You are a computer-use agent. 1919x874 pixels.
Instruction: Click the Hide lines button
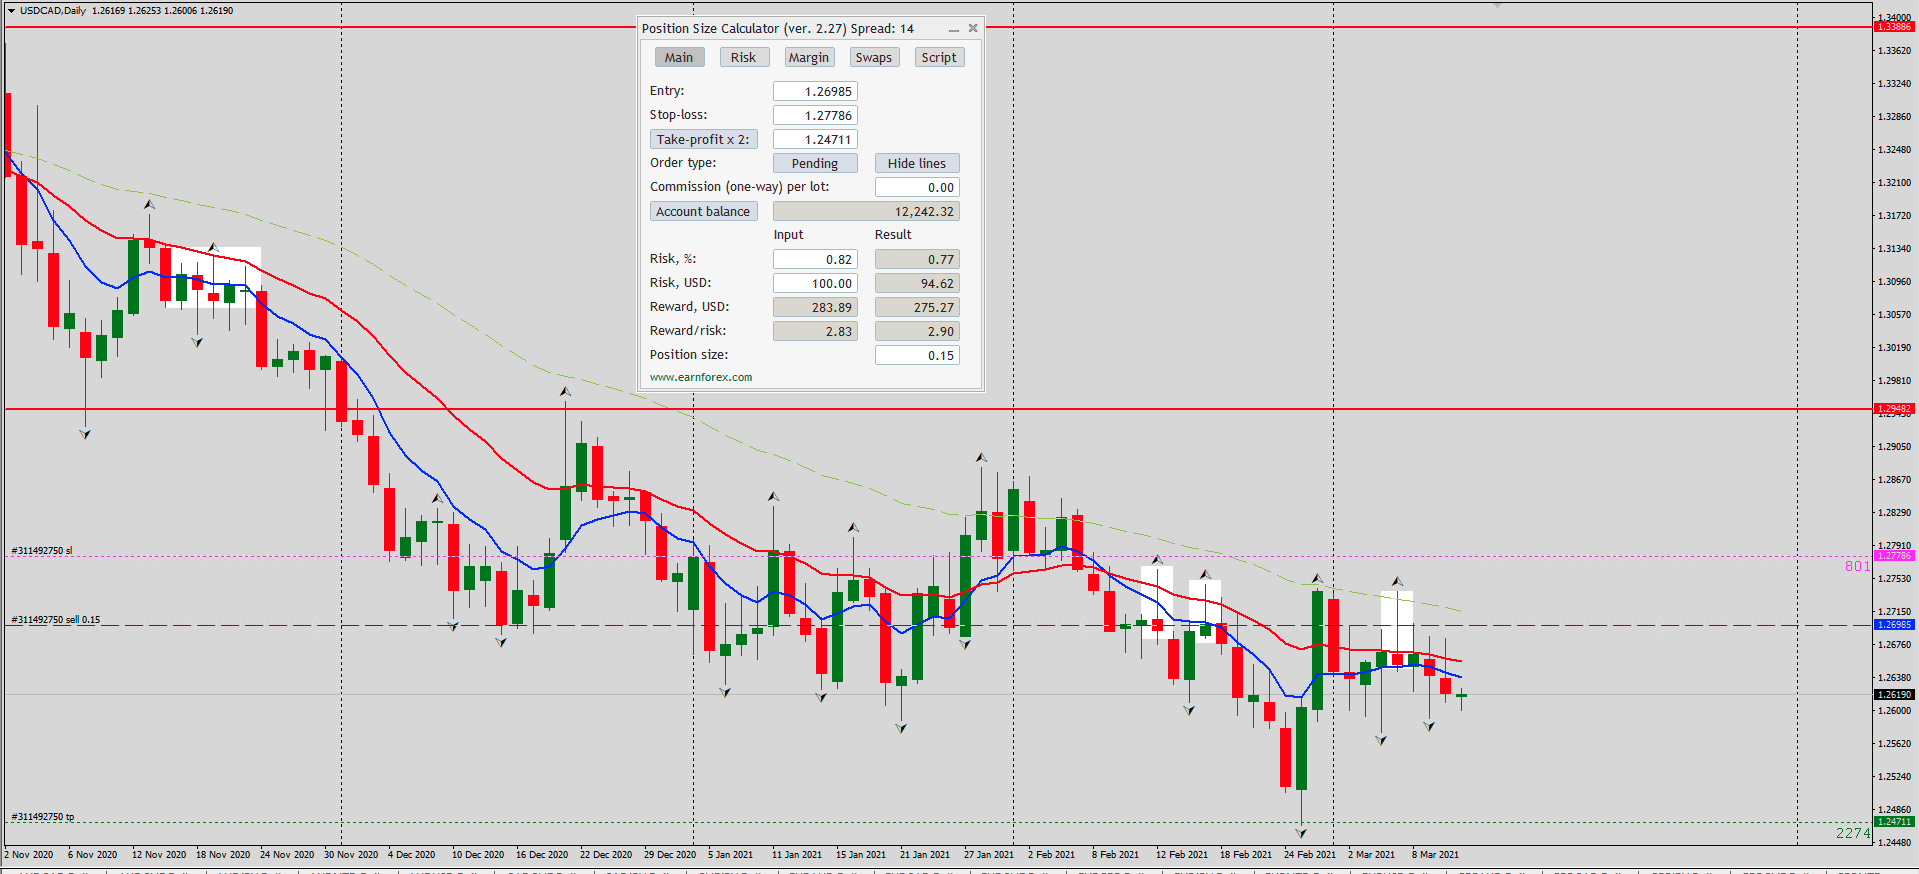(x=917, y=163)
